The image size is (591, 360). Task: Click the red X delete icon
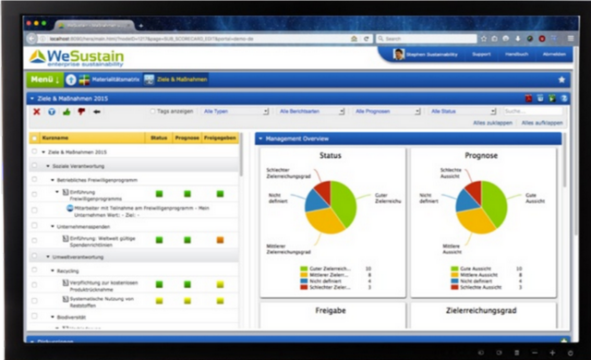[37, 112]
